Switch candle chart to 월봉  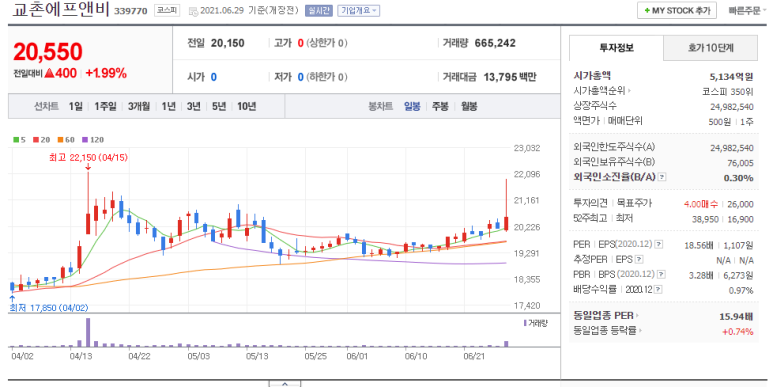point(469,106)
